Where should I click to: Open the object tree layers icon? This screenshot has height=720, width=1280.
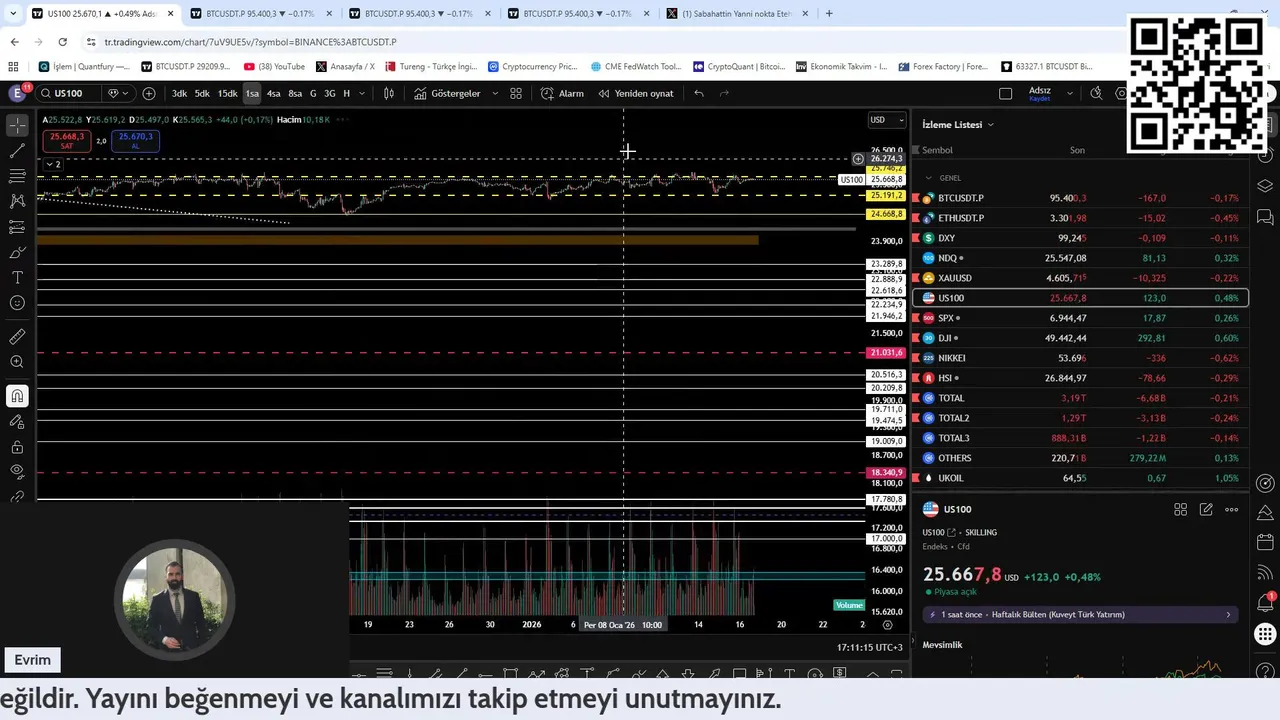point(1265,186)
